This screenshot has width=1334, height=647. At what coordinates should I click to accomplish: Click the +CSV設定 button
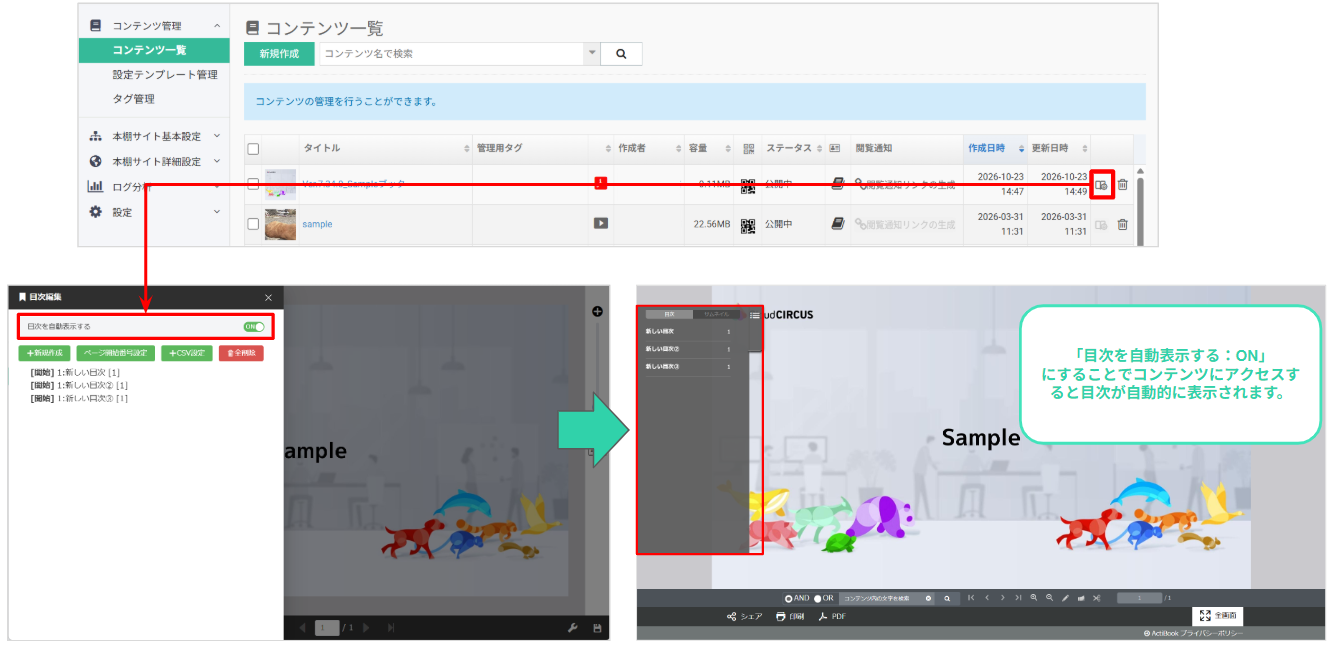pos(187,353)
